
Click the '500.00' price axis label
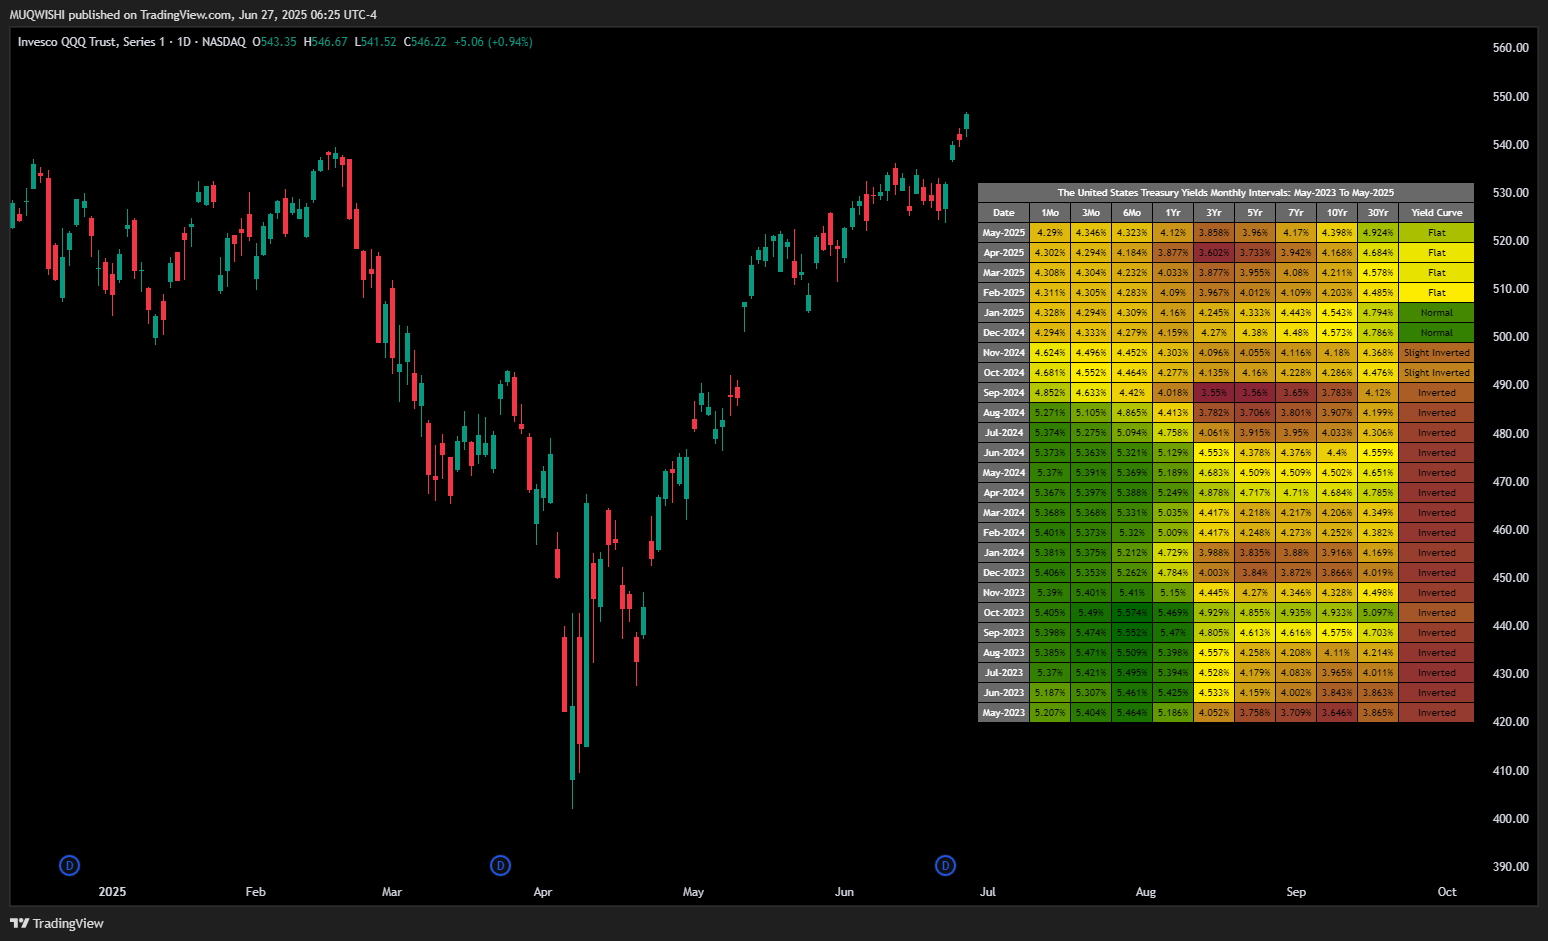(1510, 337)
